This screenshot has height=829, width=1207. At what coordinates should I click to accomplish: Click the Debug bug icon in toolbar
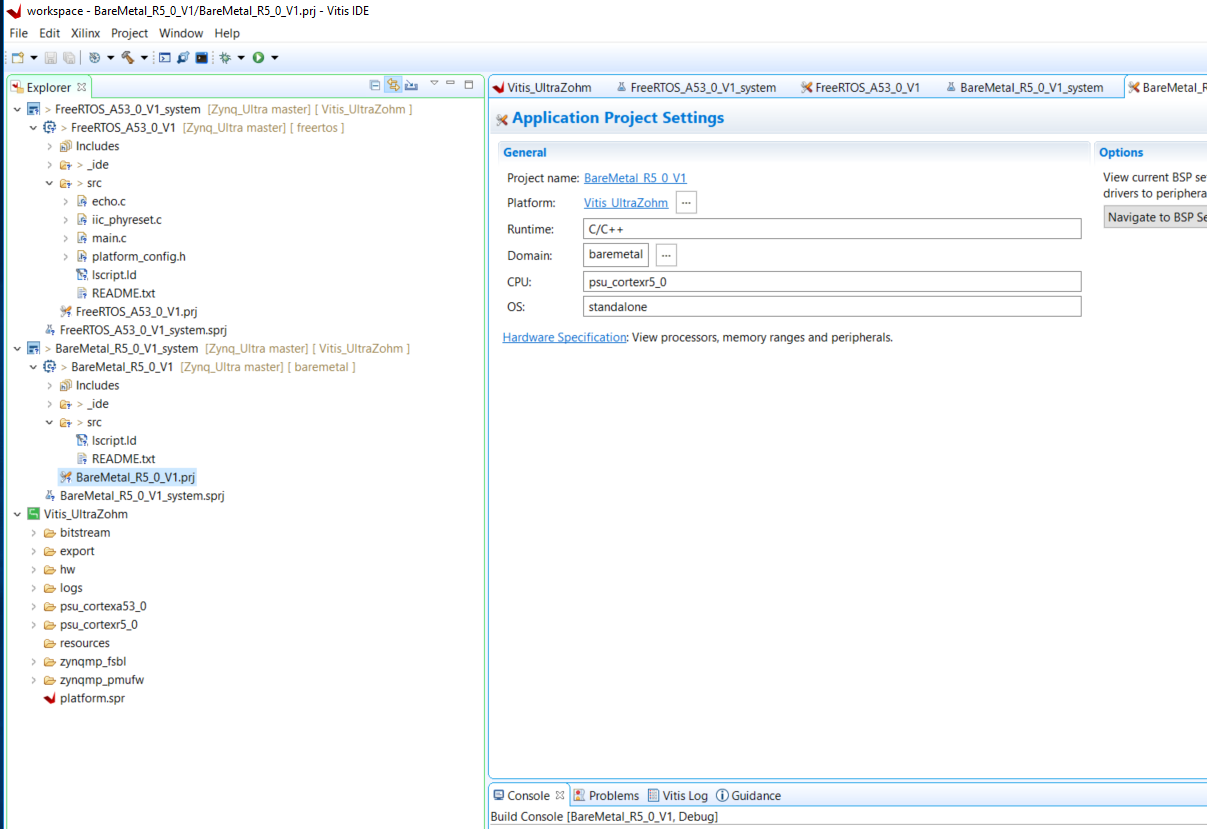[225, 58]
